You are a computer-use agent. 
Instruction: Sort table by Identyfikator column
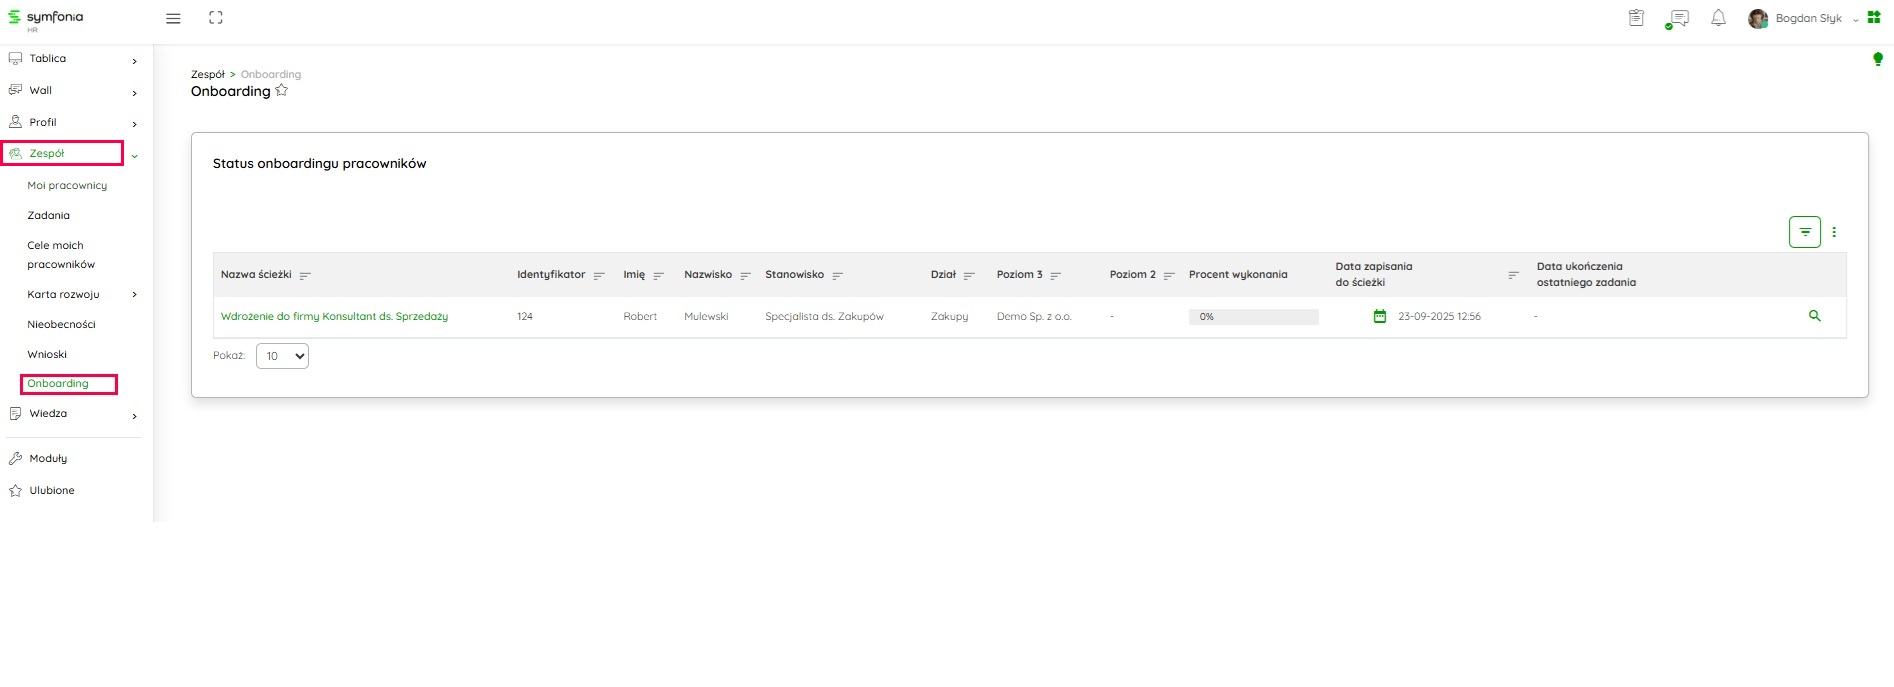point(599,275)
